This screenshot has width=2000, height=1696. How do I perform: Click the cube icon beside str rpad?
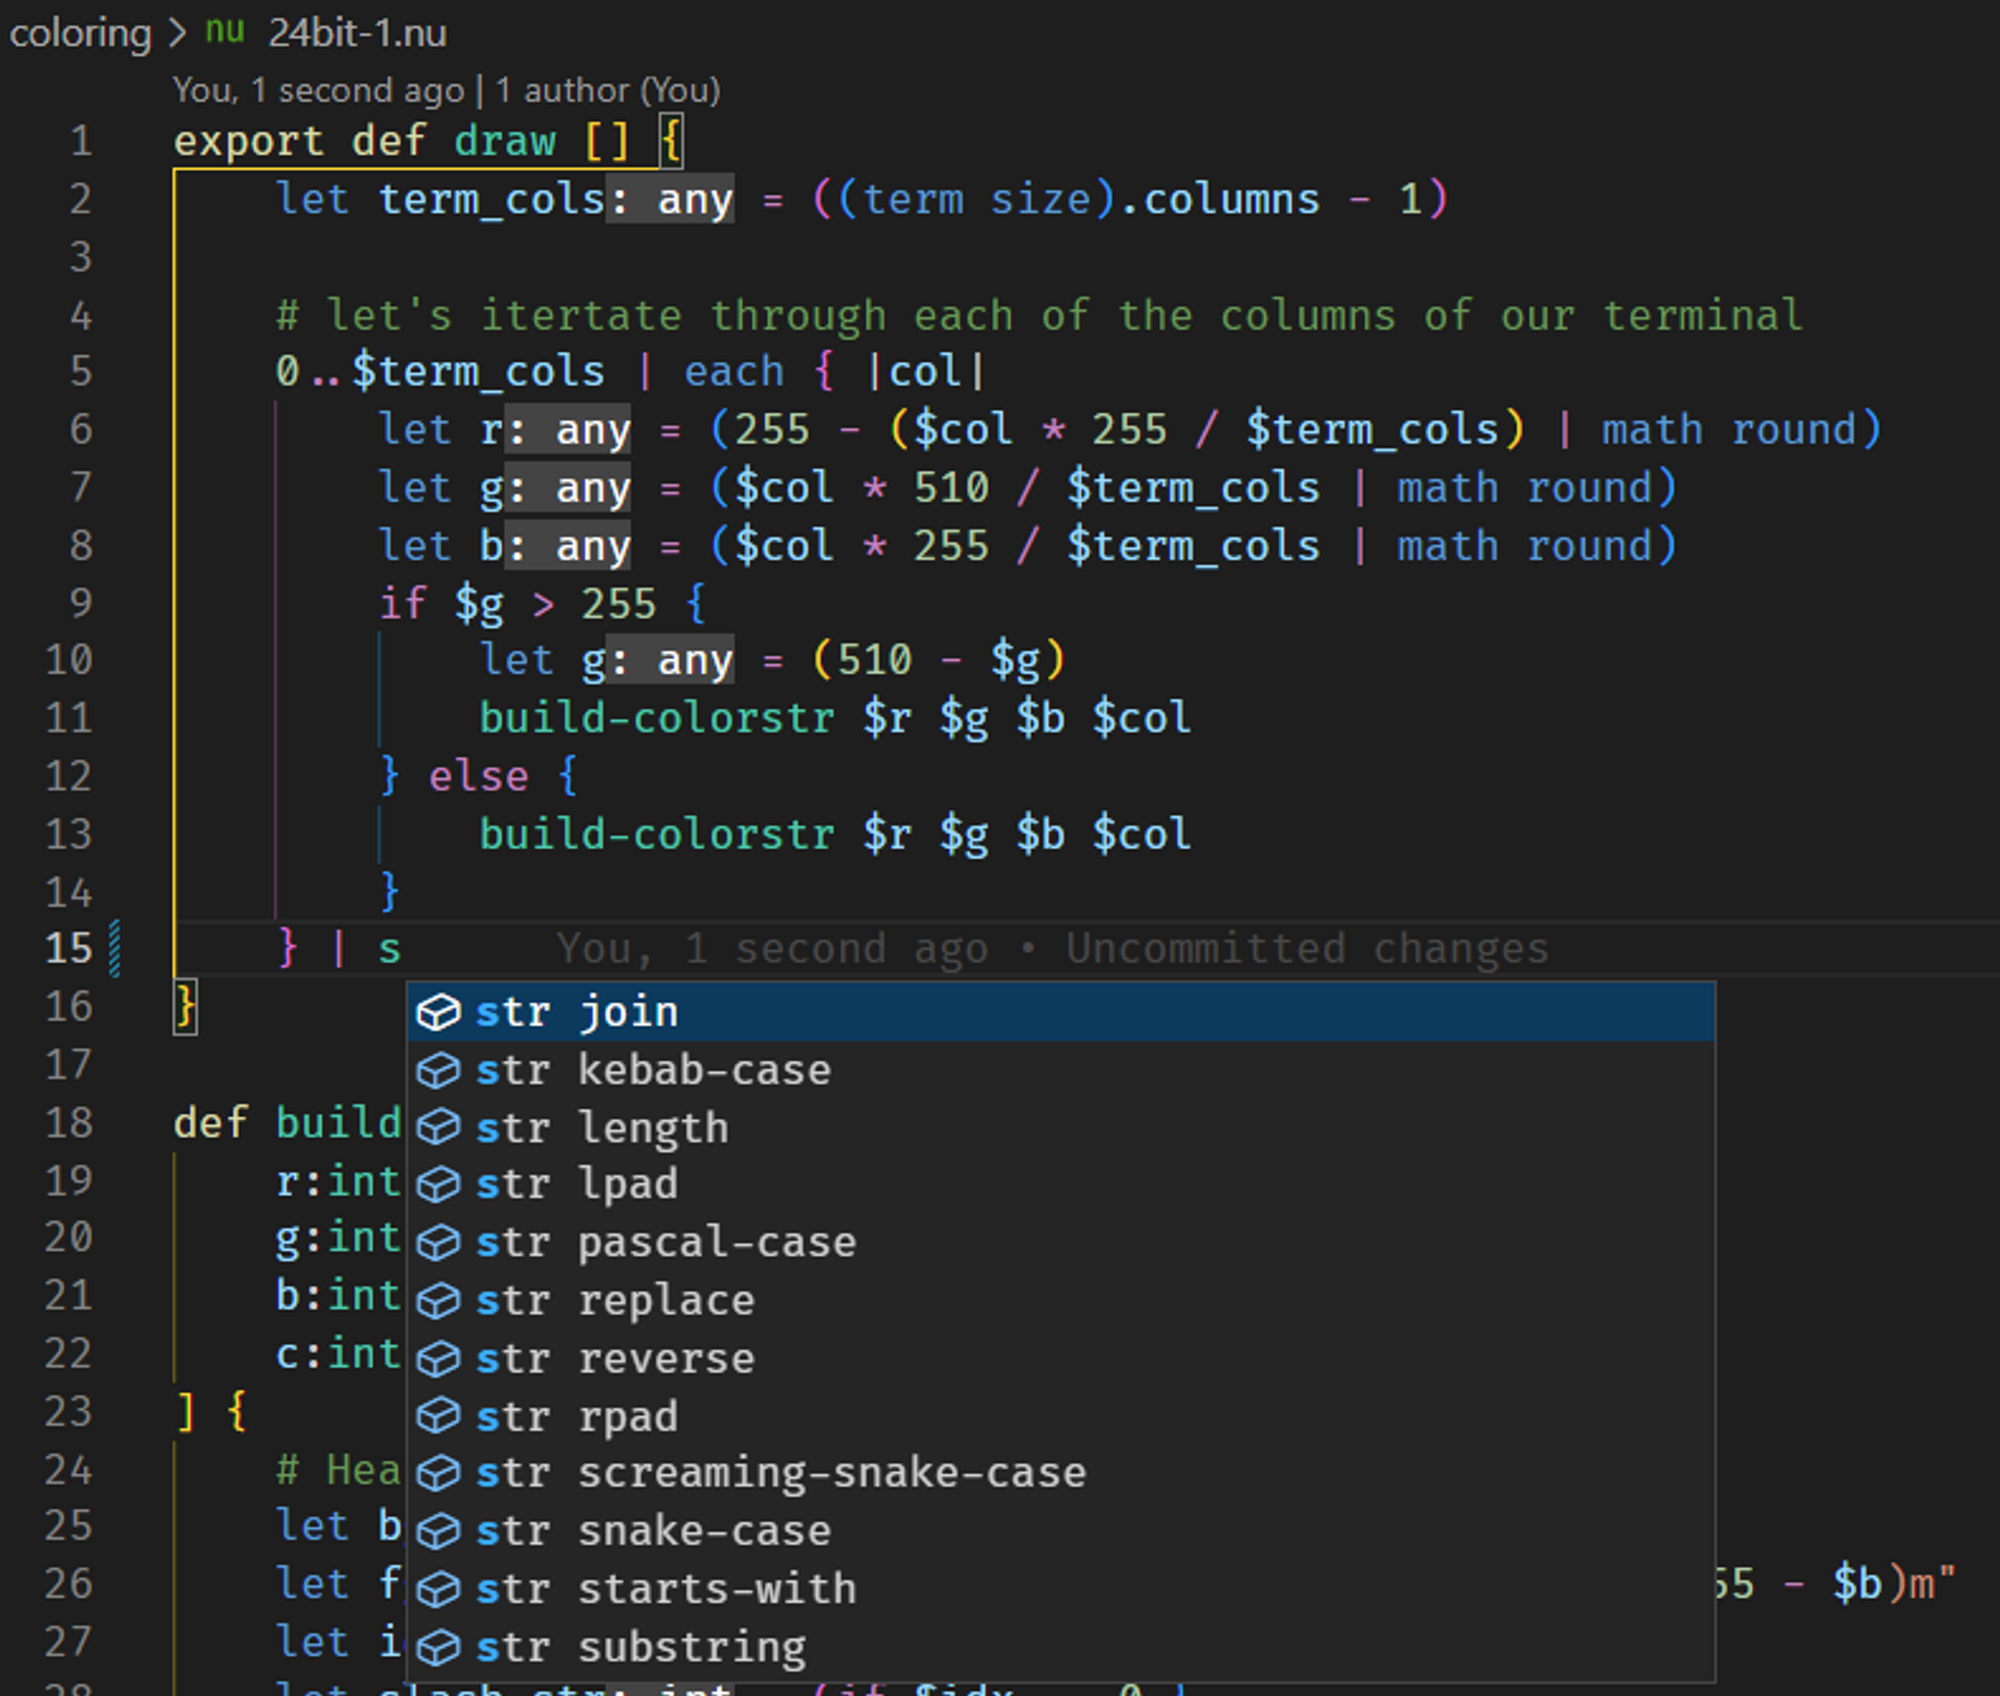pos(438,1416)
